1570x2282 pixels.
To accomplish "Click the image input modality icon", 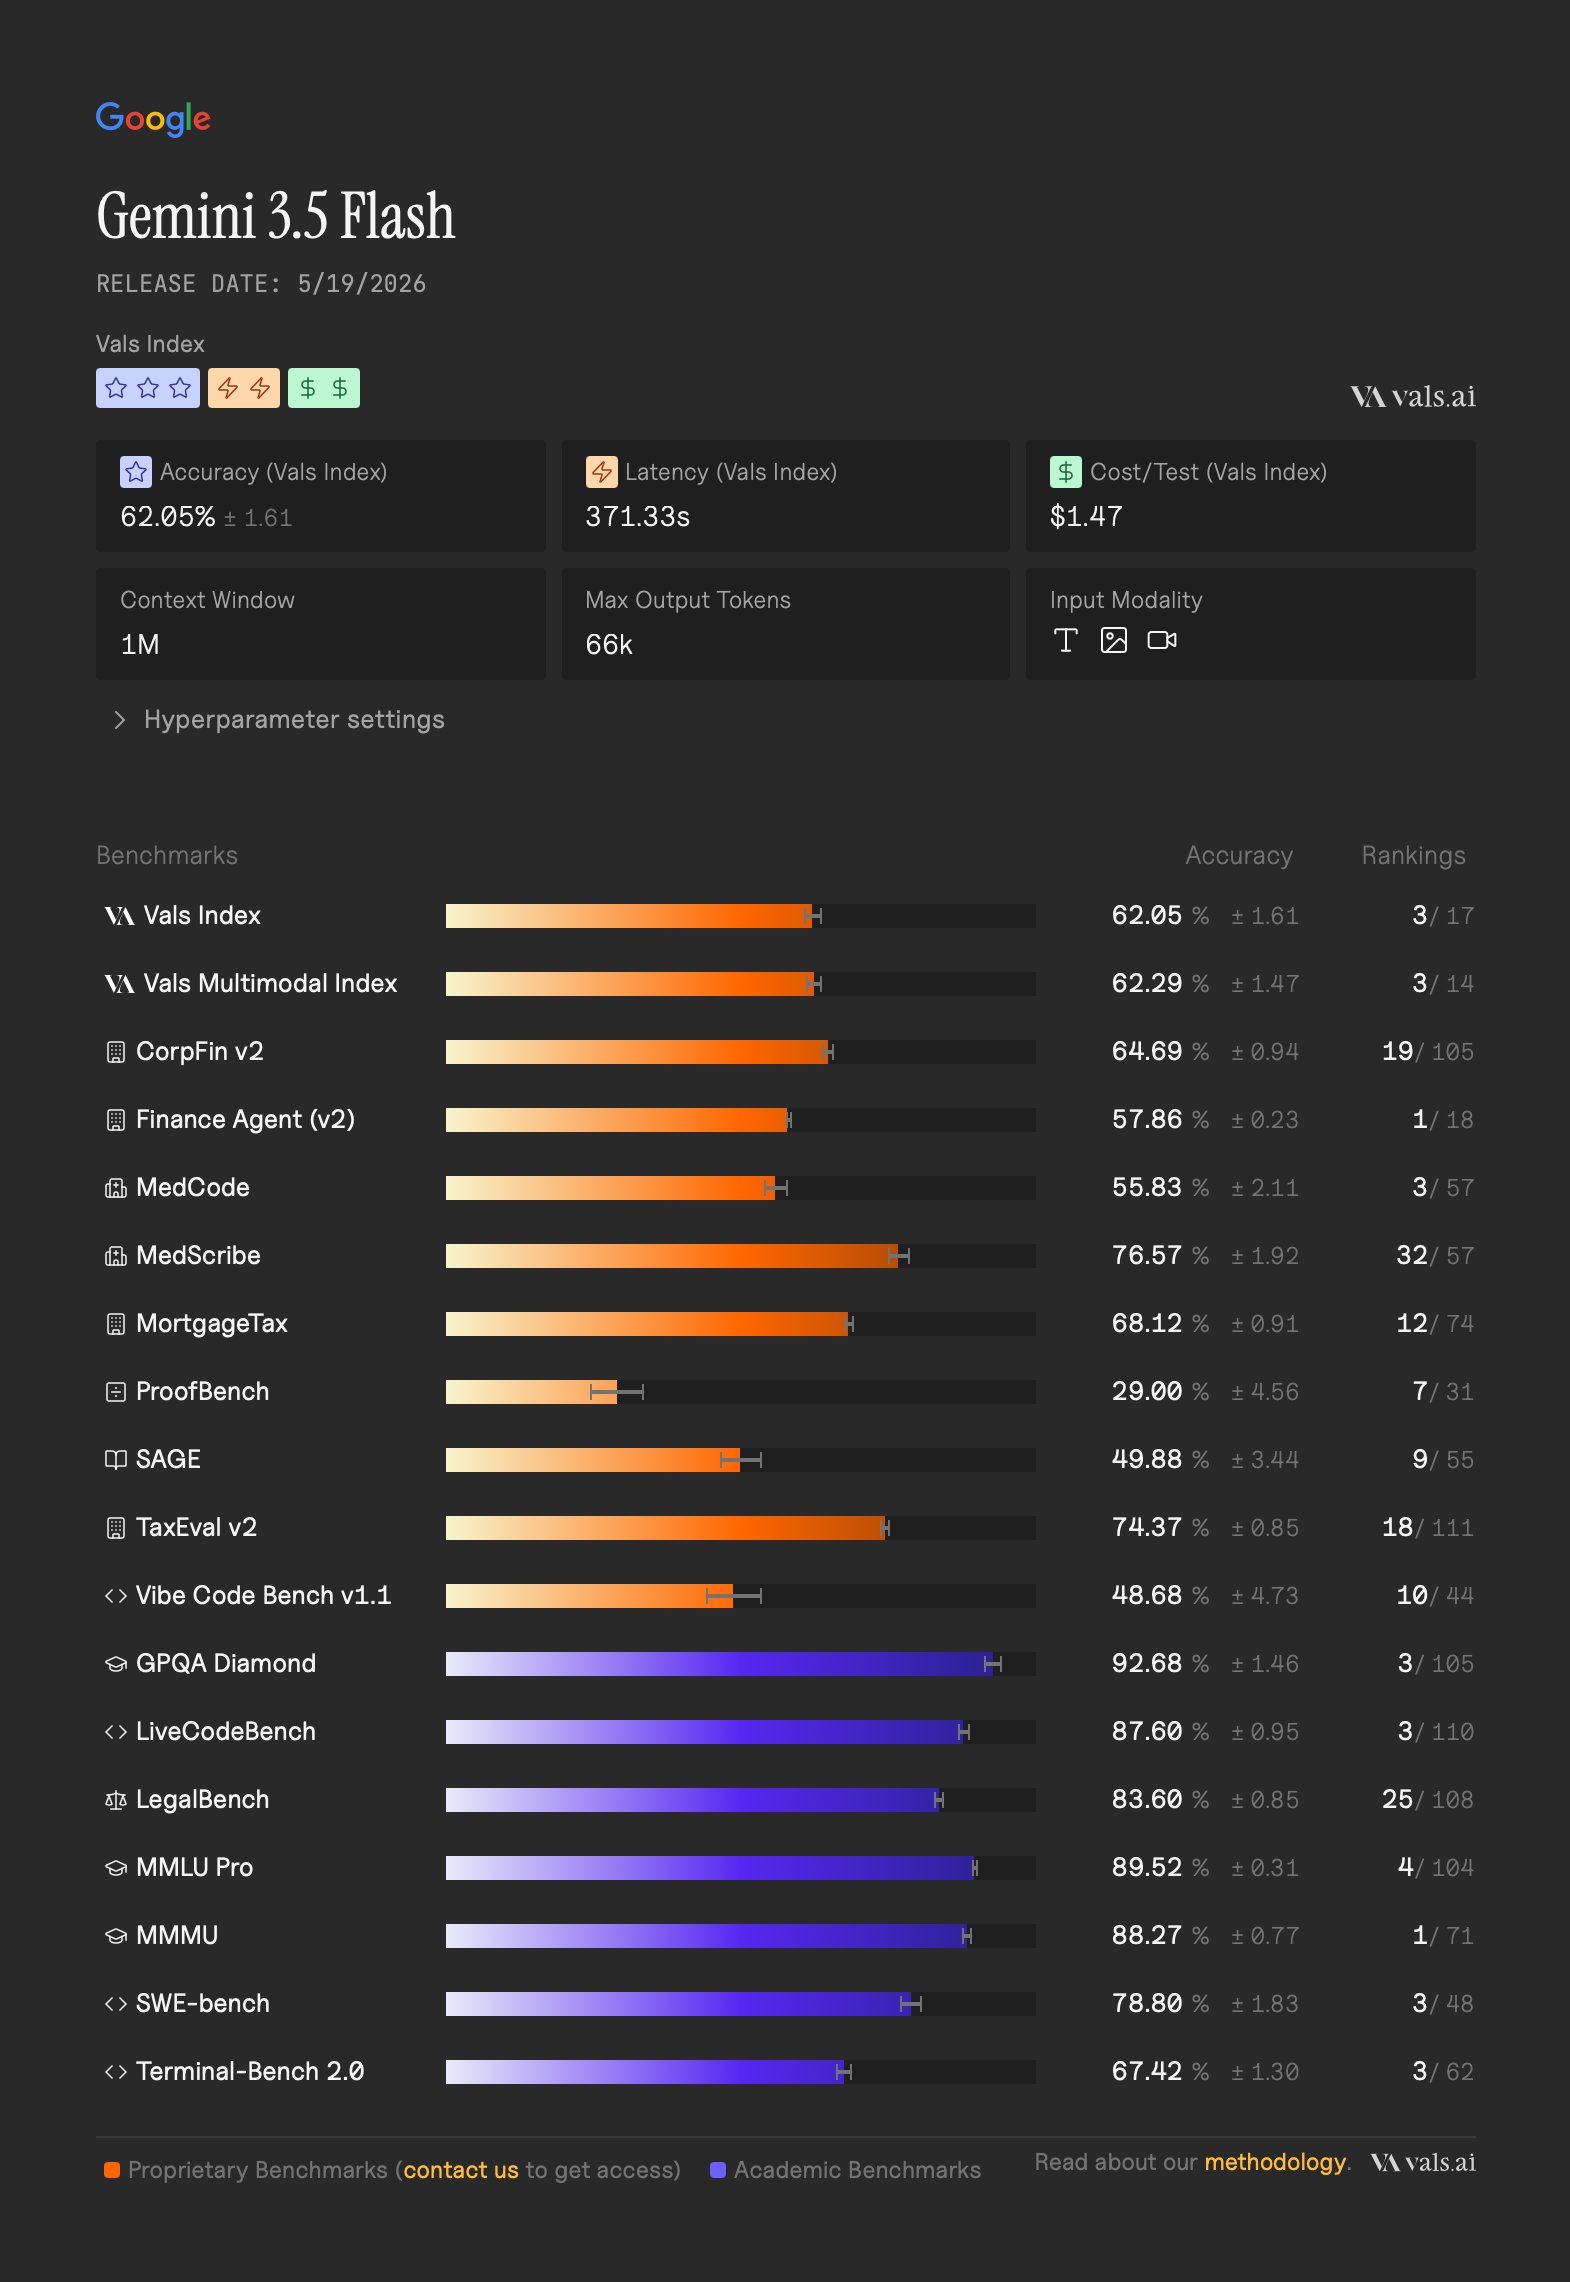I will 1114,640.
